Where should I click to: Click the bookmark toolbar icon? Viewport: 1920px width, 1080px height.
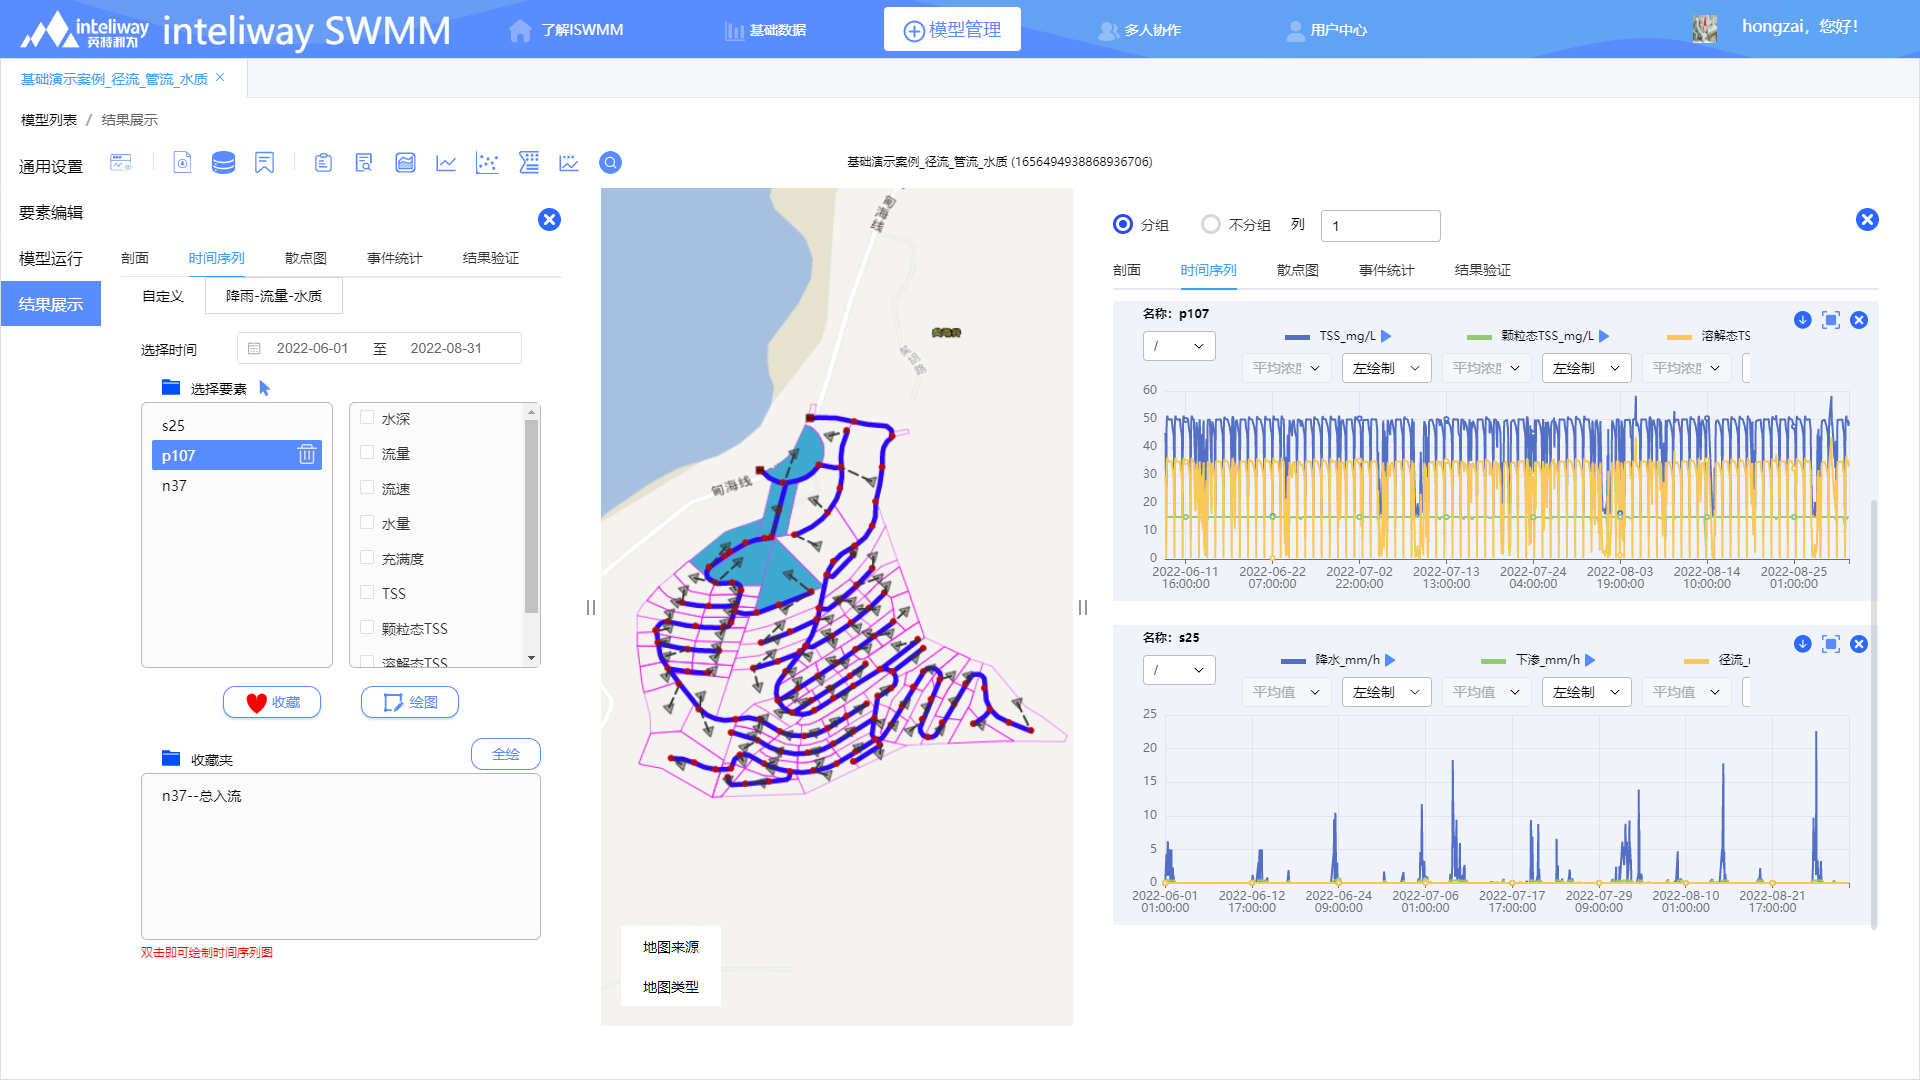(264, 163)
